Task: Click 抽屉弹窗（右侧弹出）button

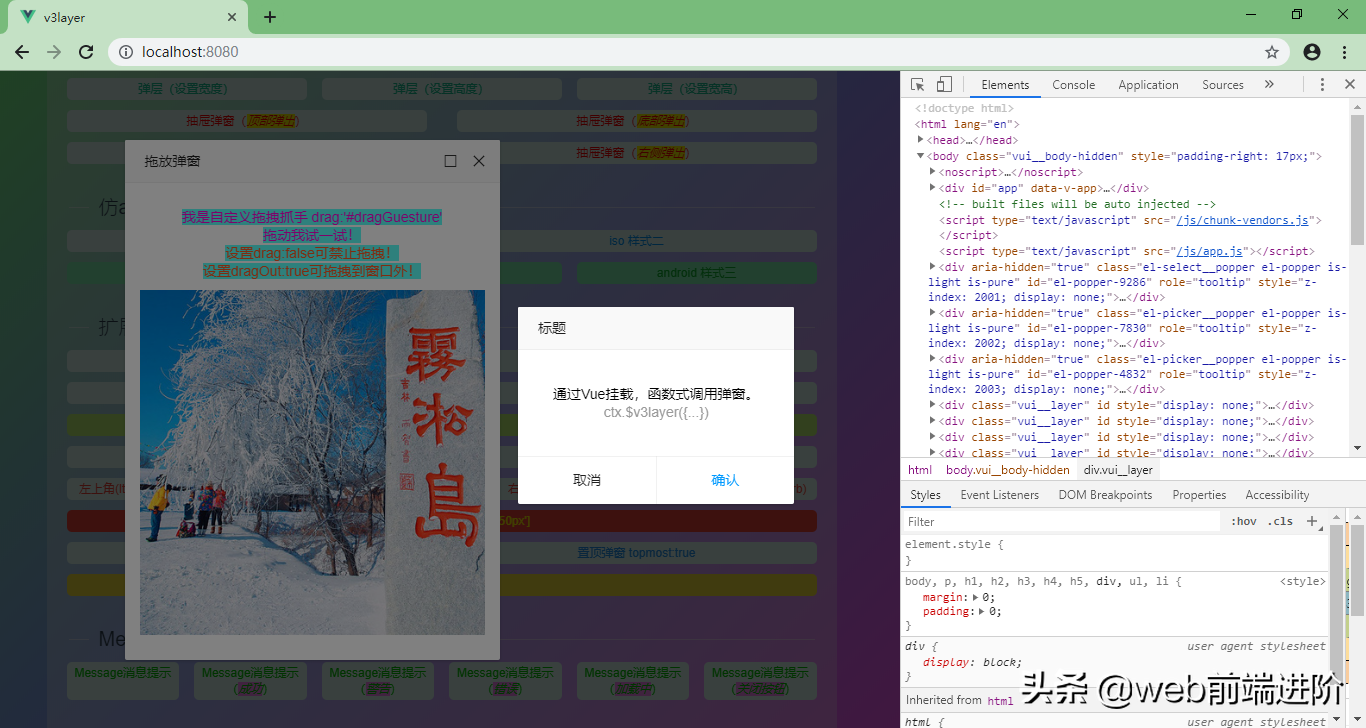Action: 637,153
